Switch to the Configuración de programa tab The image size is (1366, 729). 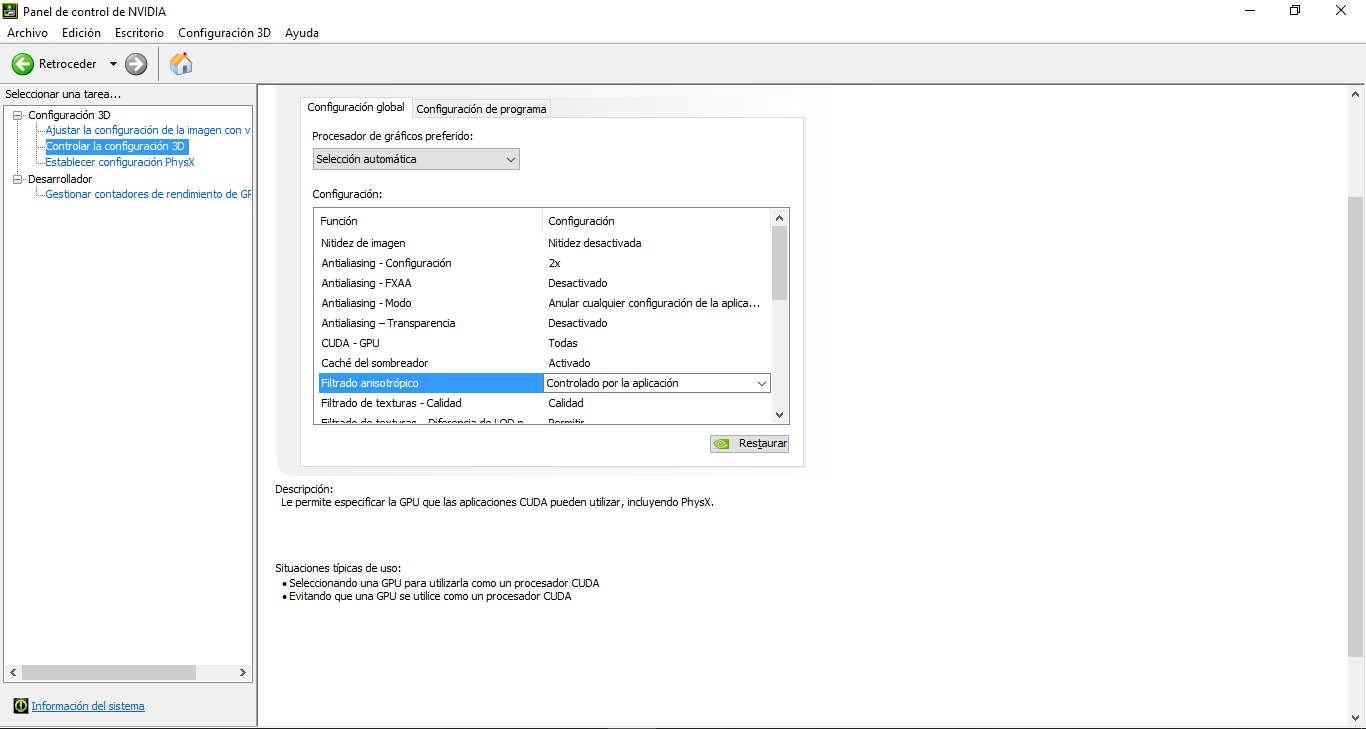coord(481,109)
